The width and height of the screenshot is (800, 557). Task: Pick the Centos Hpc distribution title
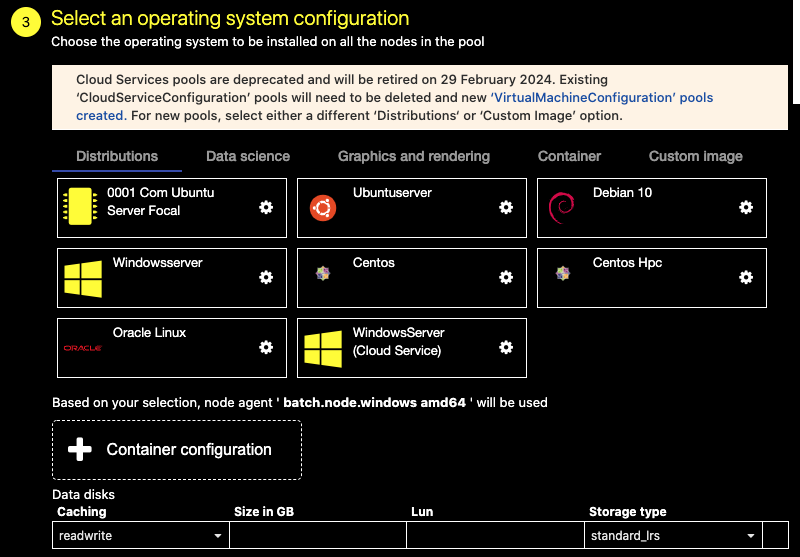(x=628, y=263)
